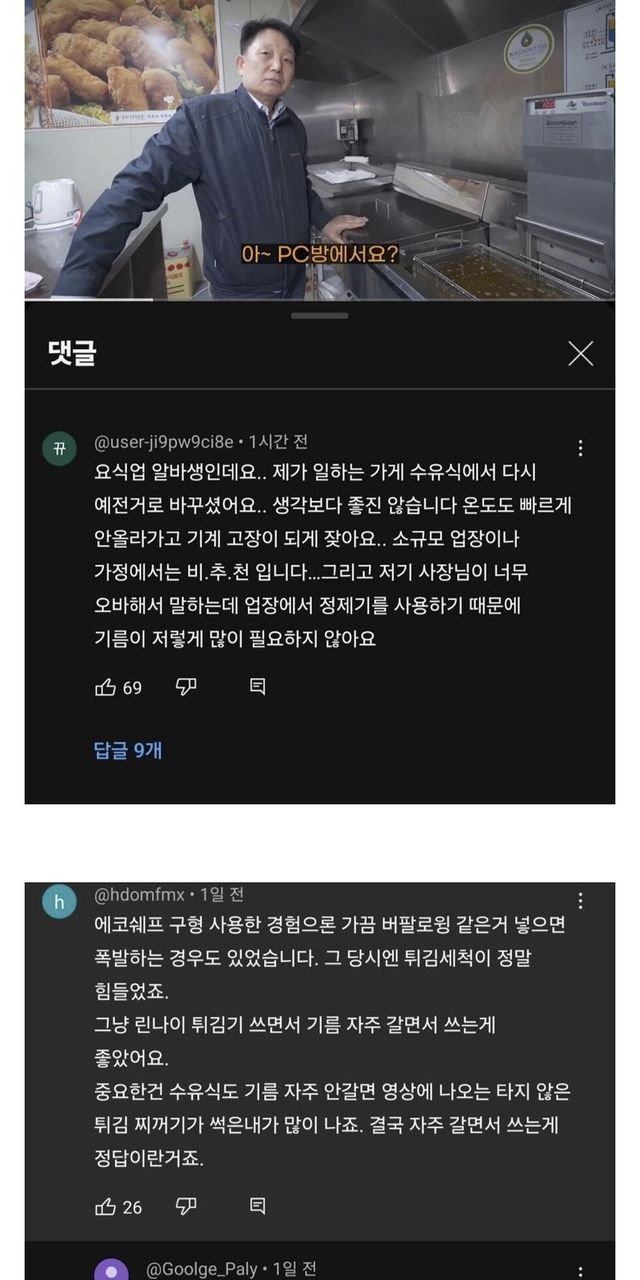The width and height of the screenshot is (640, 1280).
Task: Like the comment by @user-ji9pw9ci8e
Action: coord(106,687)
